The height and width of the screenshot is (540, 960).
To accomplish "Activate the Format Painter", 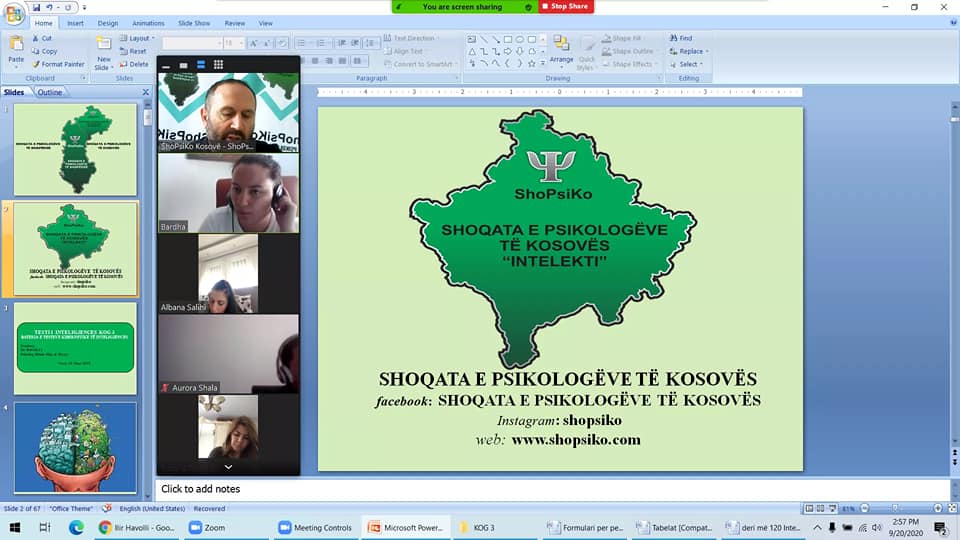I will (58, 64).
